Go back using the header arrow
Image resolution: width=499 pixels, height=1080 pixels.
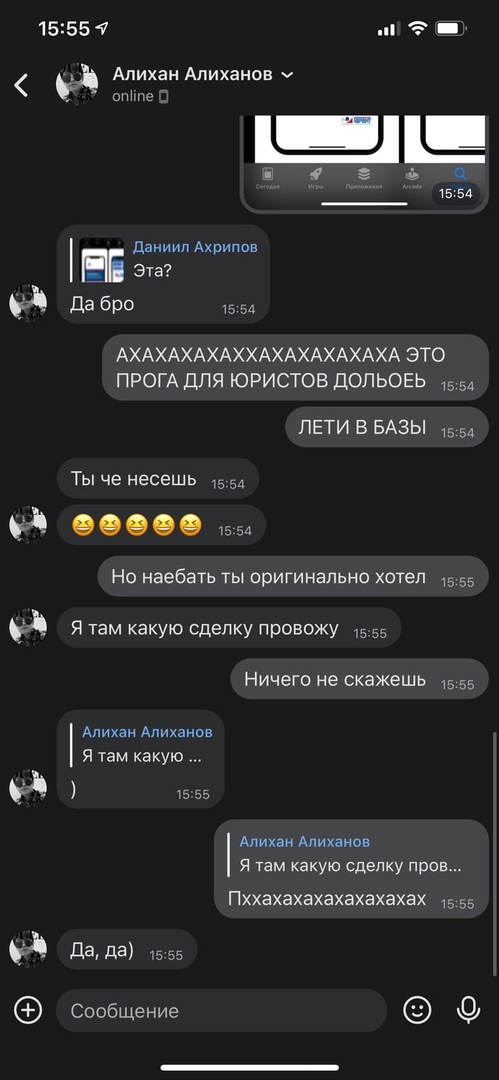pyautogui.click(x=21, y=85)
